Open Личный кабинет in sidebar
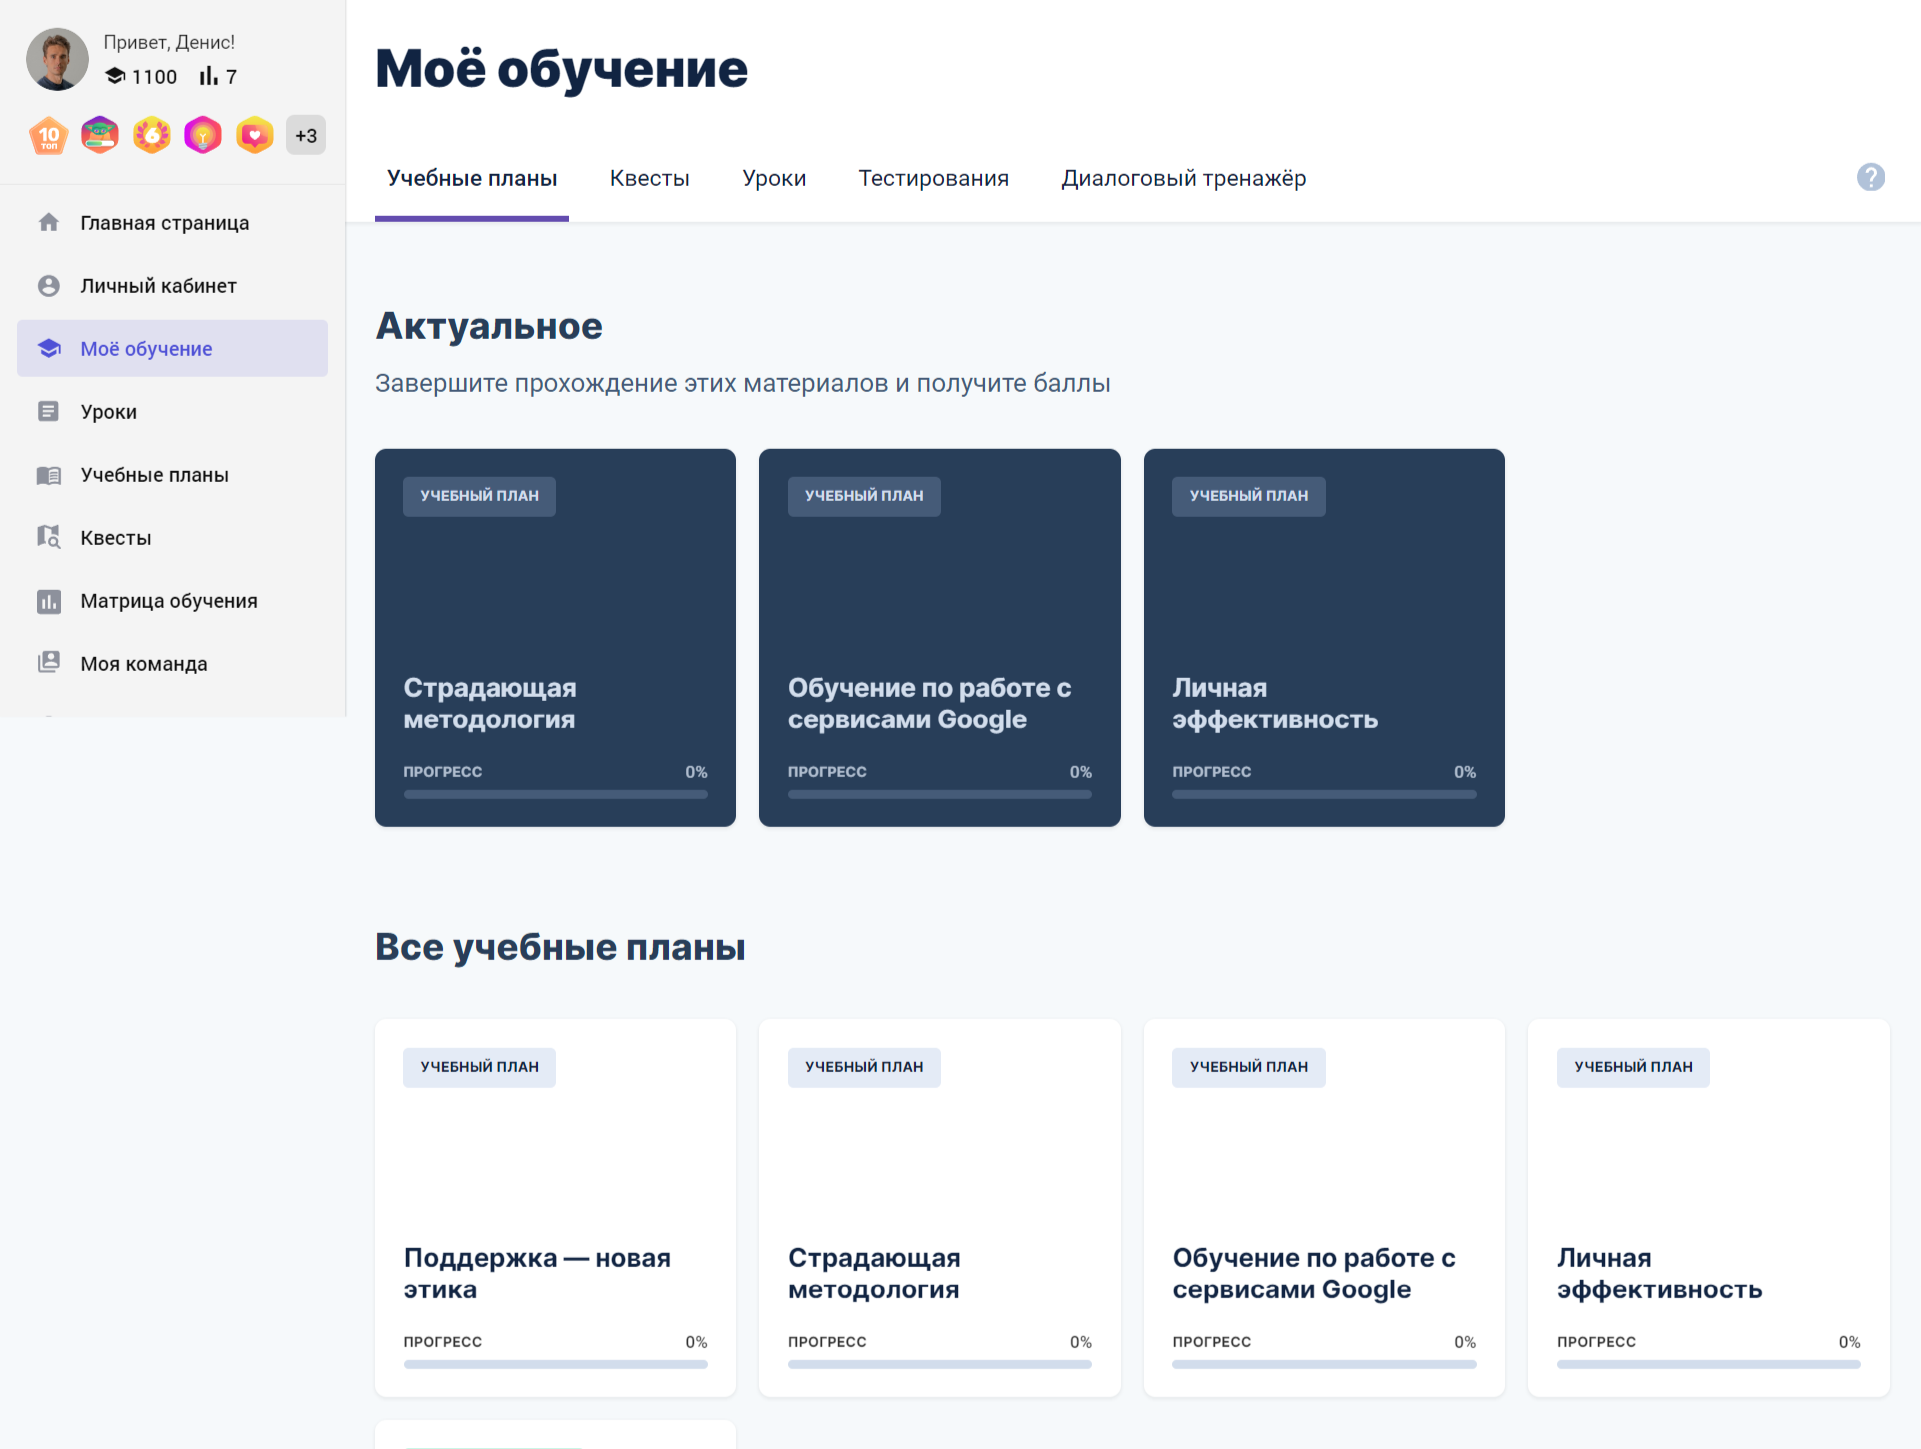The height and width of the screenshot is (1449, 1921). [x=158, y=286]
